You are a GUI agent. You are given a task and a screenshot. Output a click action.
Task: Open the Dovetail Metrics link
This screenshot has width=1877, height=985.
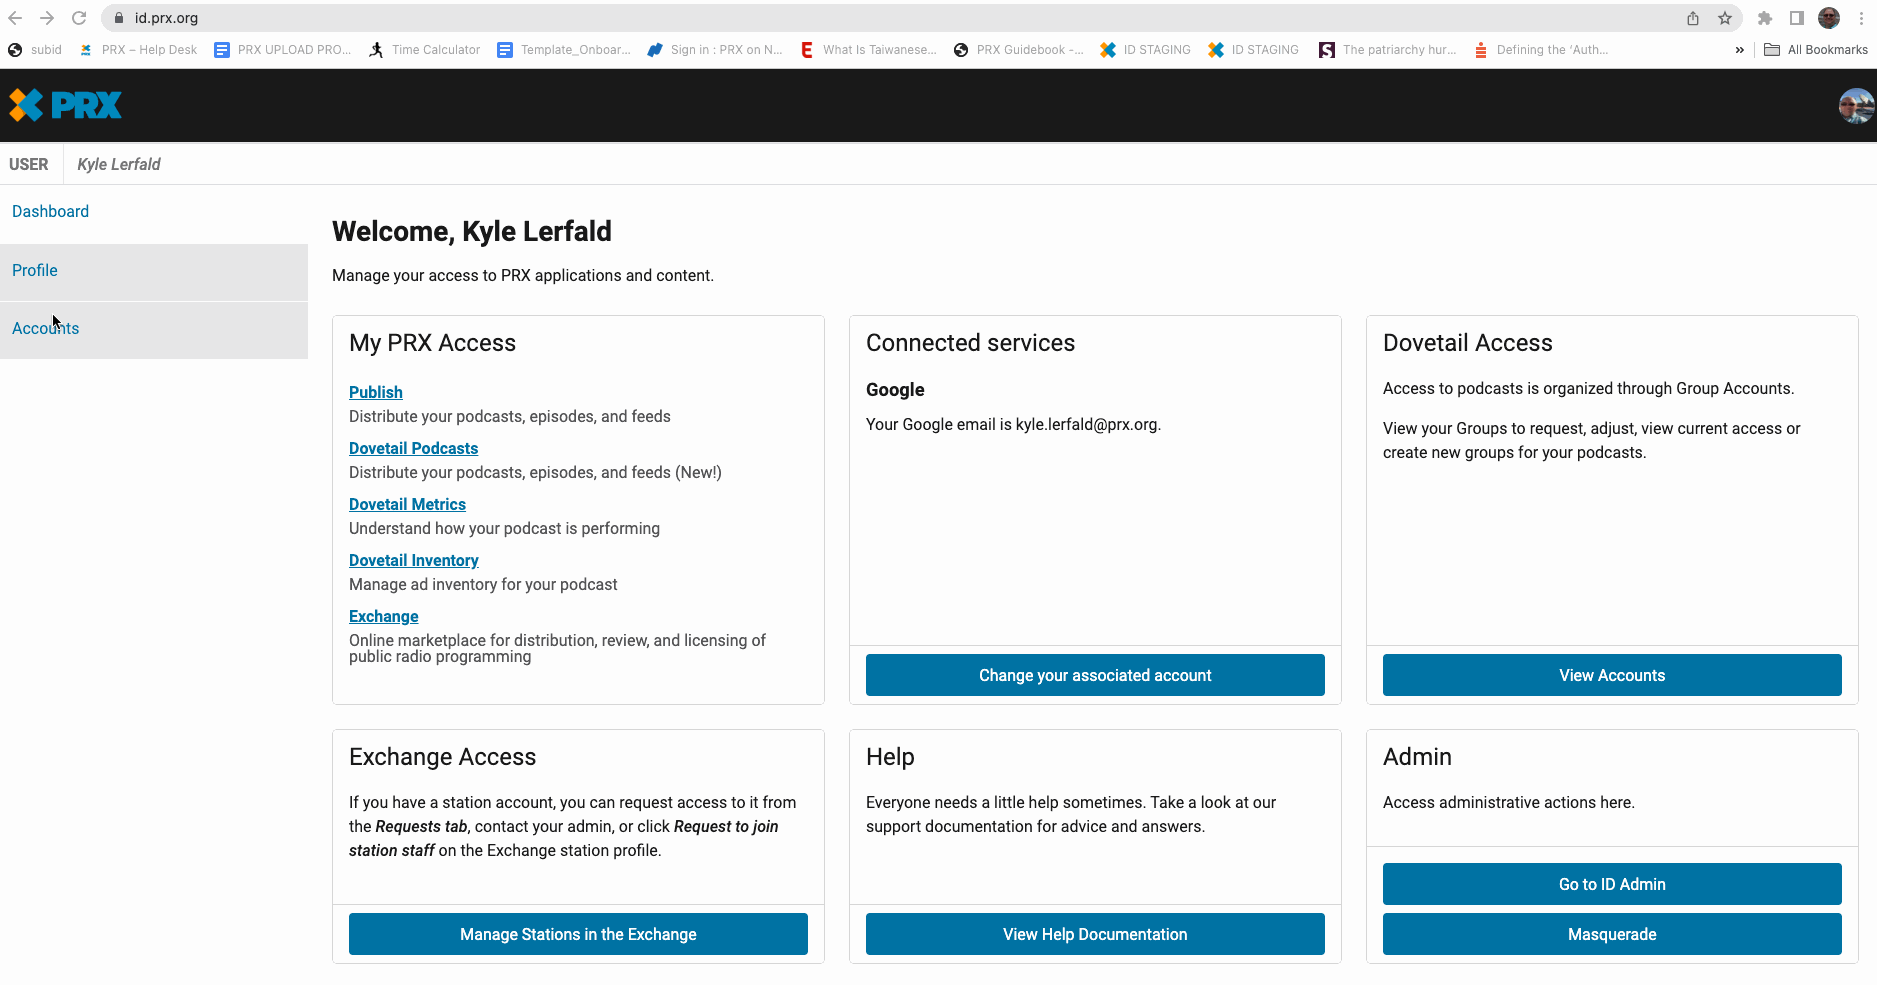point(407,504)
